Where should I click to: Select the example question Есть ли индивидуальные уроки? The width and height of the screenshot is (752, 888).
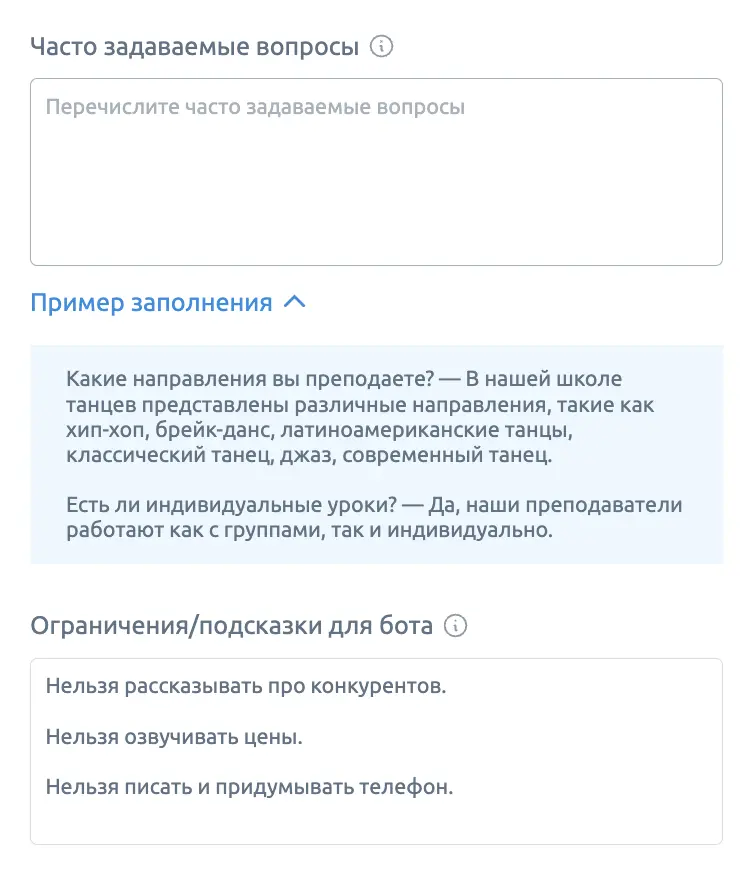coord(232,505)
